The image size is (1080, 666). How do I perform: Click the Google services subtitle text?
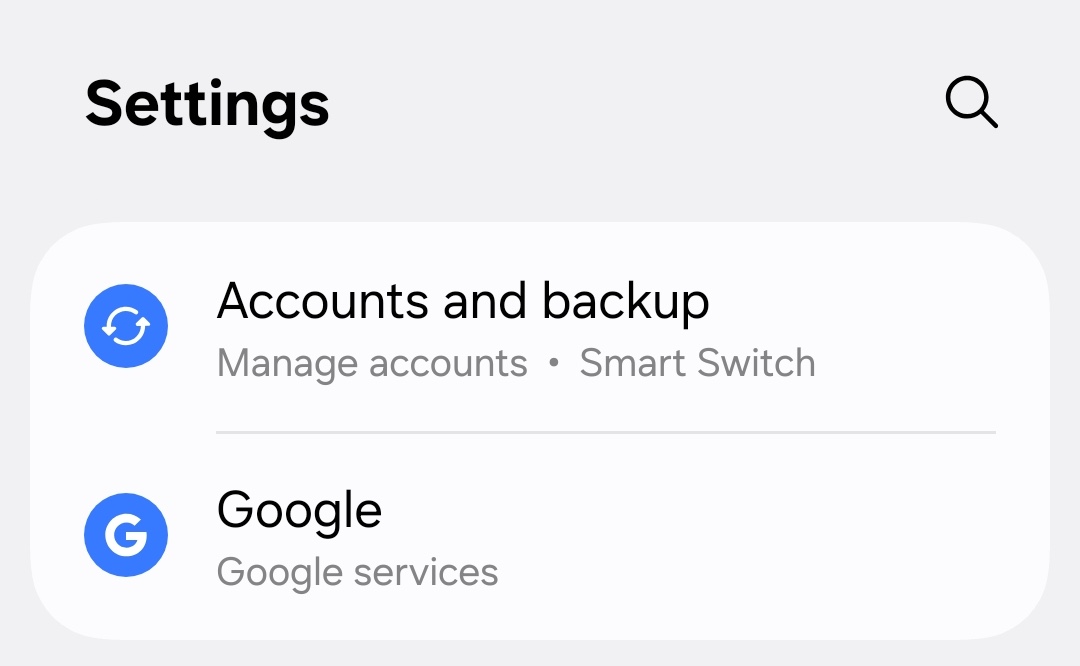pyautogui.click(x=357, y=573)
